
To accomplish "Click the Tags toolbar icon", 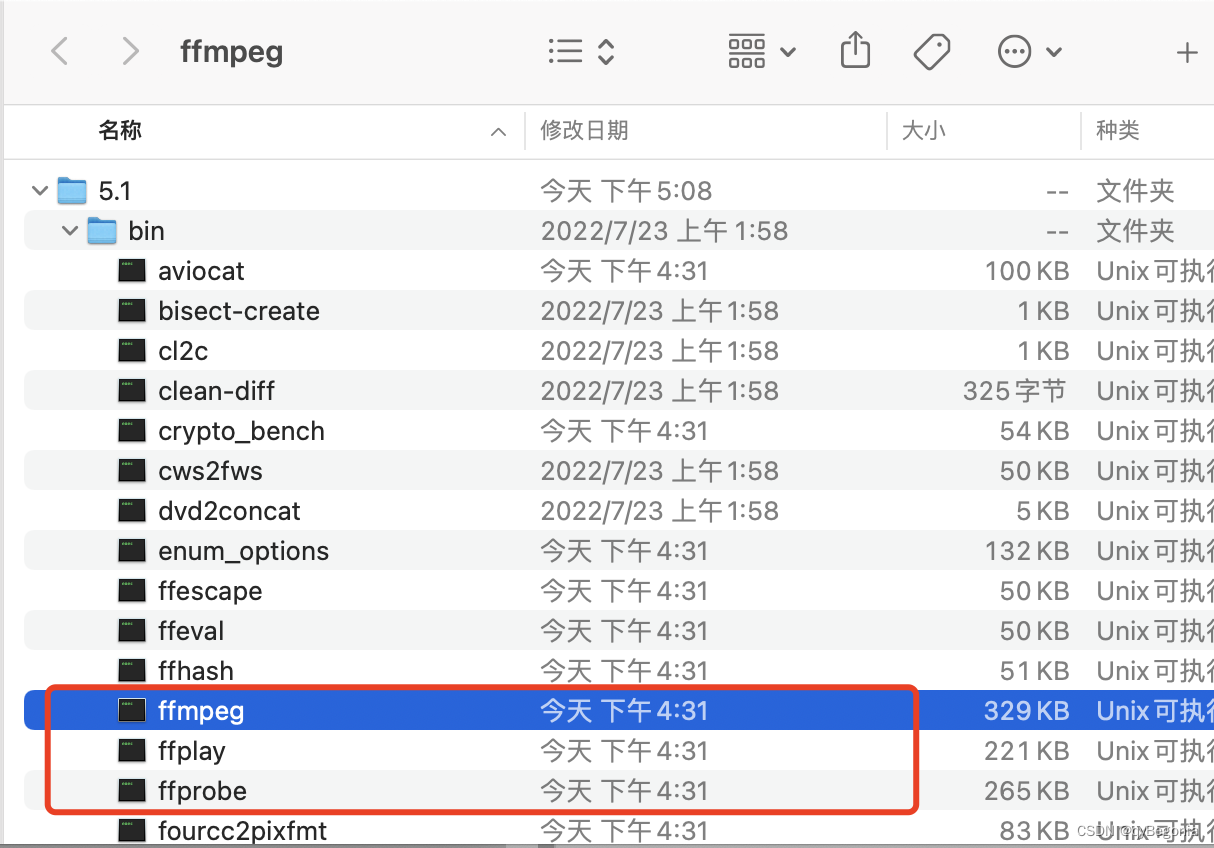I will (932, 51).
